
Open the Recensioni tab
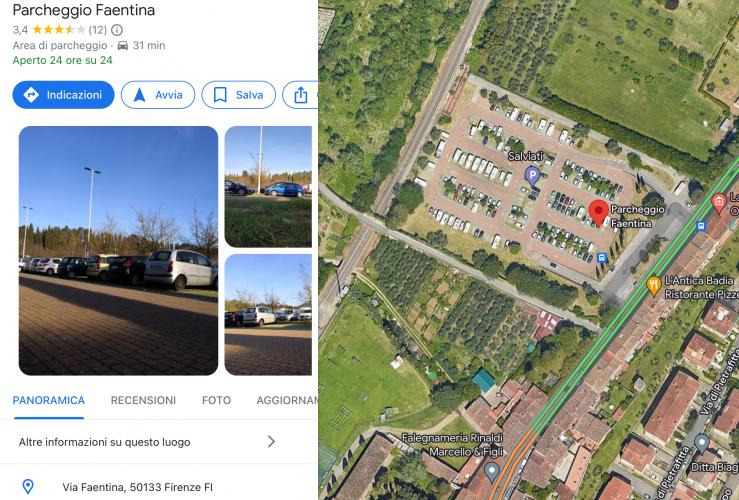pyautogui.click(x=143, y=400)
